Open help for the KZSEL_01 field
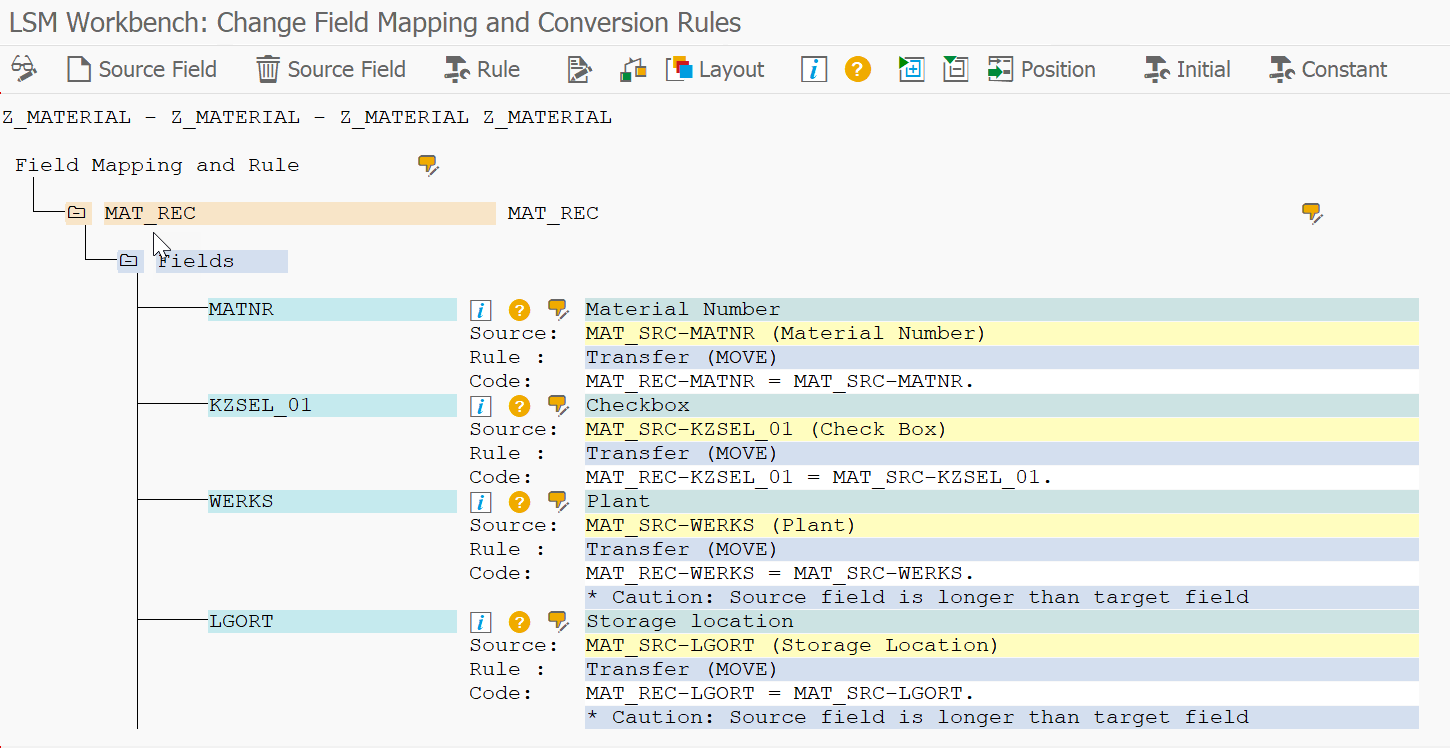 coord(519,406)
